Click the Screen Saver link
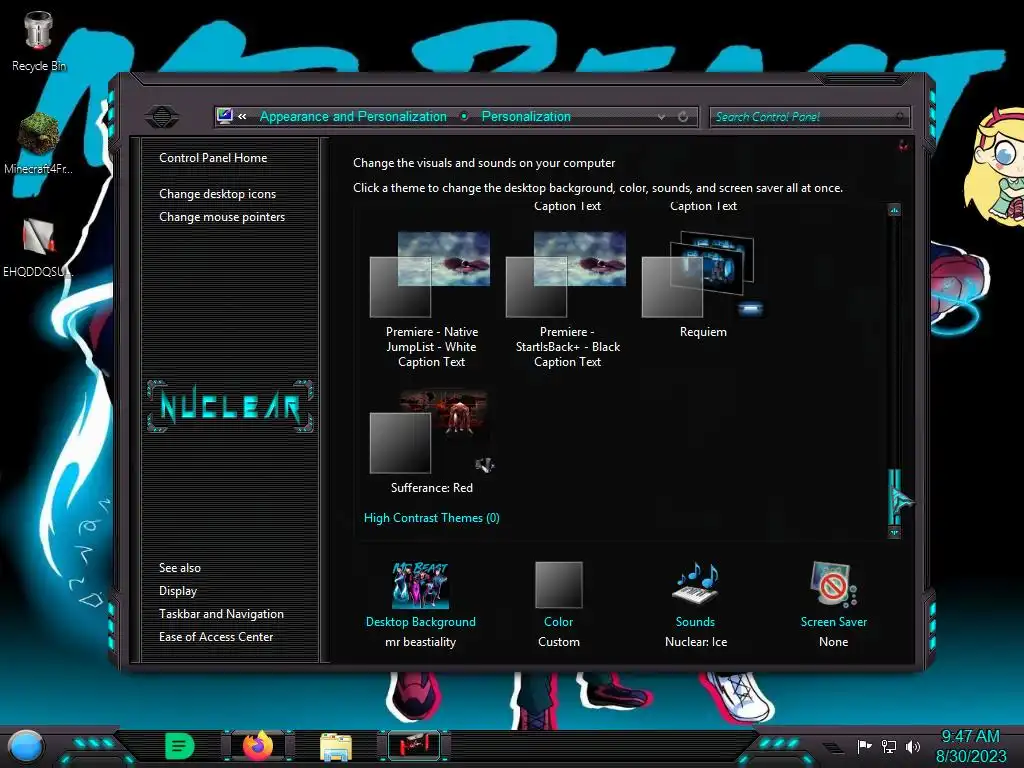The width and height of the screenshot is (1024, 768). 834,622
